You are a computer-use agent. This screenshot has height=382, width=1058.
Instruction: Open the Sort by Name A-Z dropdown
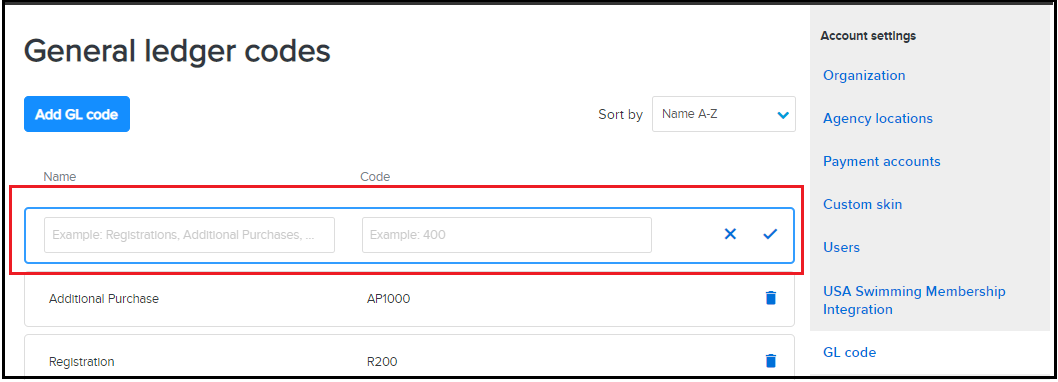point(724,114)
